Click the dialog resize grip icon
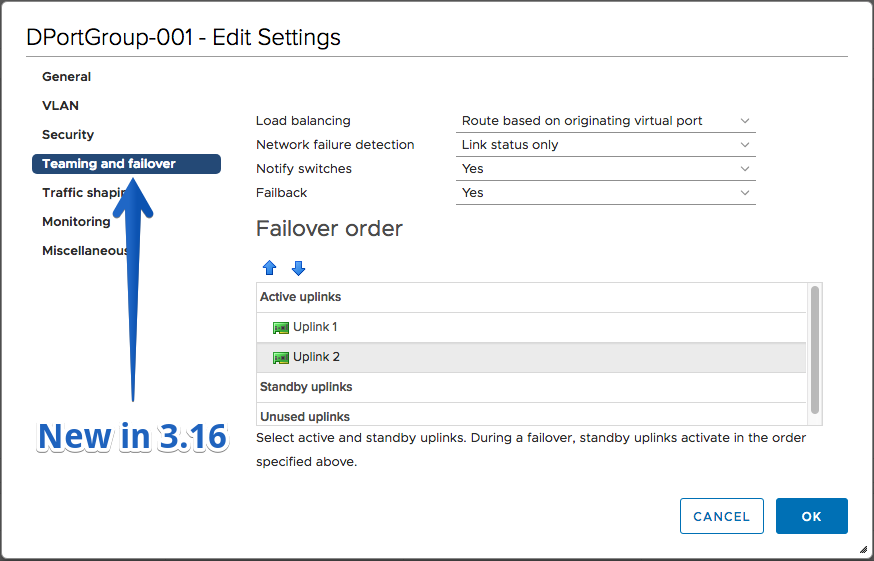This screenshot has width=874, height=561. point(863,549)
